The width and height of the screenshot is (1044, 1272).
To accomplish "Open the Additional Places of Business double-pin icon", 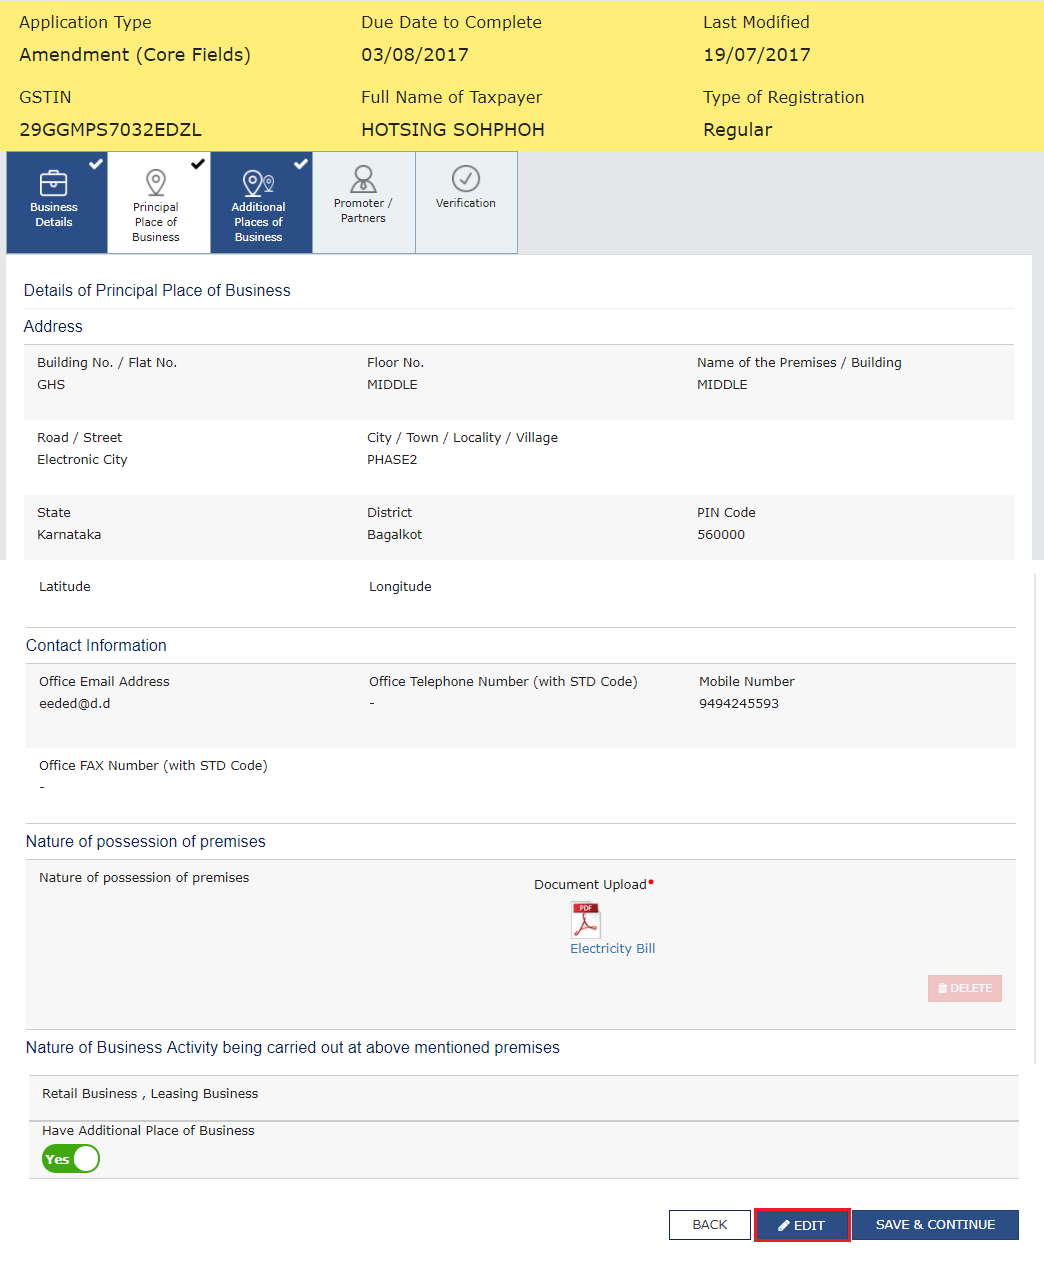I will [x=259, y=183].
